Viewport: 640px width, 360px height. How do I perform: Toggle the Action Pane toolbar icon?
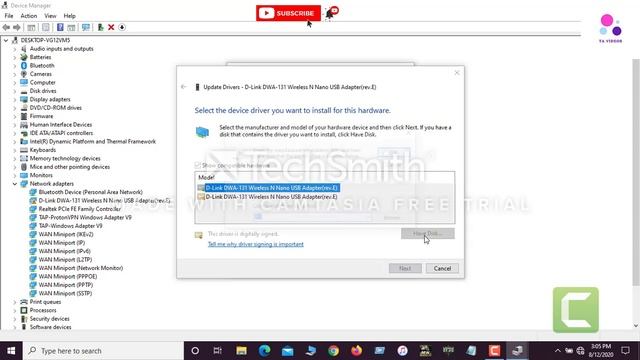(71, 27)
